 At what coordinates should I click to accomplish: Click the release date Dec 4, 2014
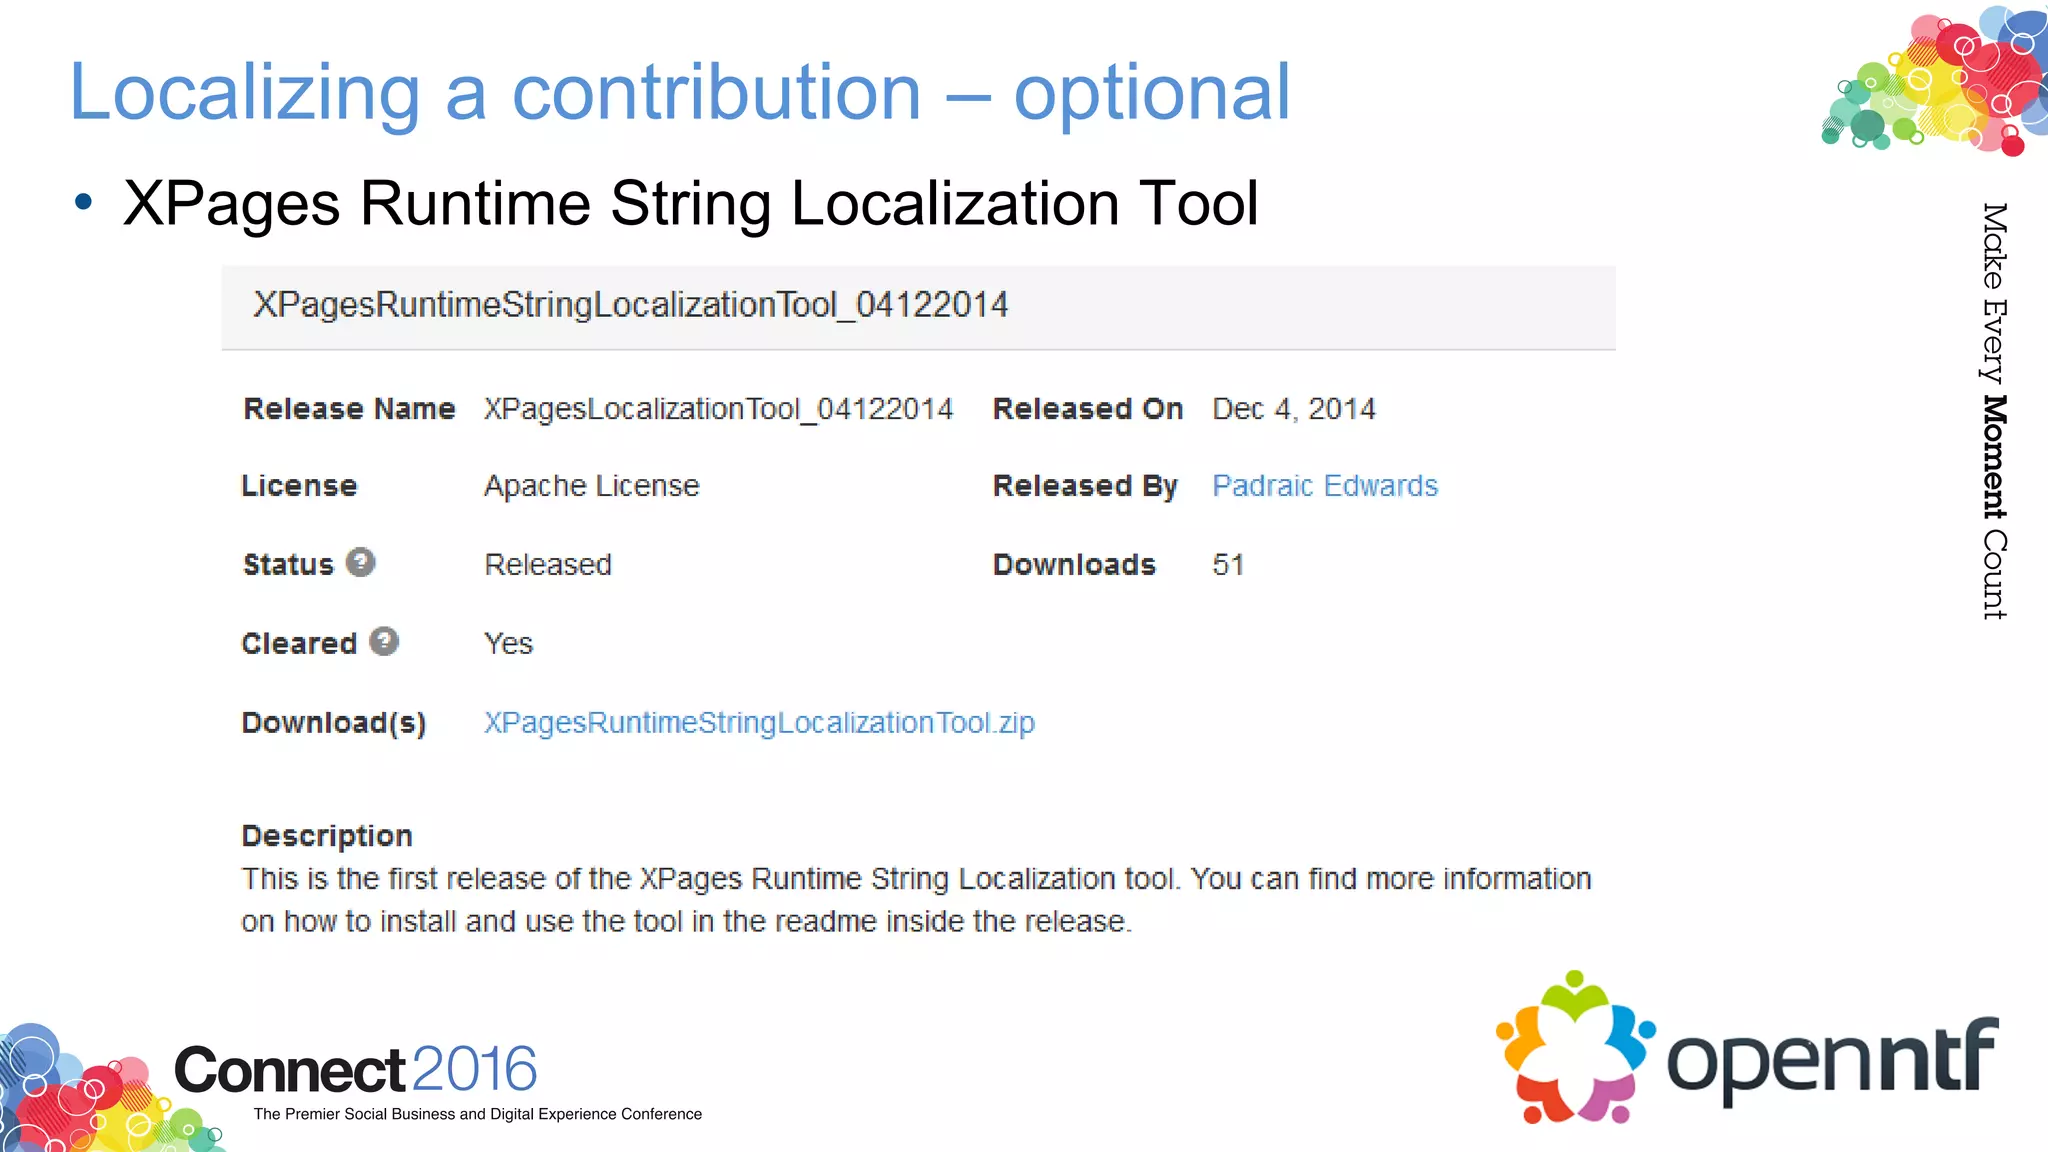1294,409
